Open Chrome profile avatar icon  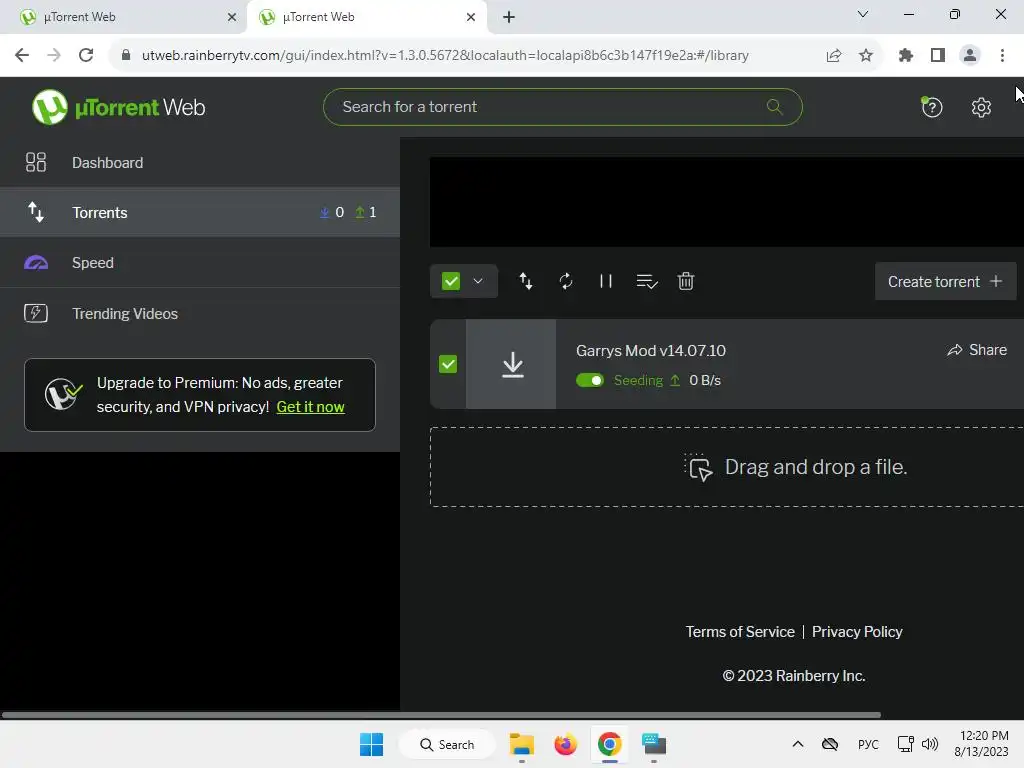click(x=970, y=56)
